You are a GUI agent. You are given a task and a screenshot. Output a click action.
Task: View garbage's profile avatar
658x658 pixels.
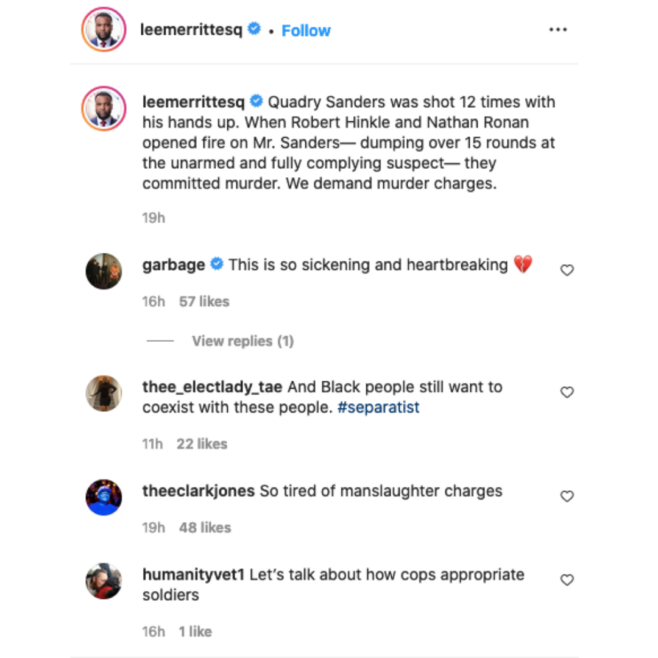(x=103, y=270)
